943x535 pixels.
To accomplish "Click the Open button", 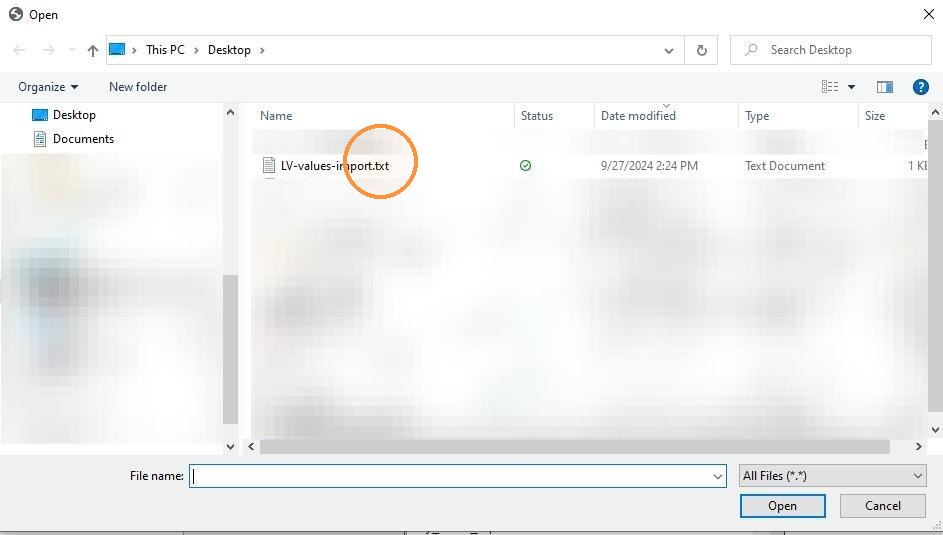I will coord(782,506).
